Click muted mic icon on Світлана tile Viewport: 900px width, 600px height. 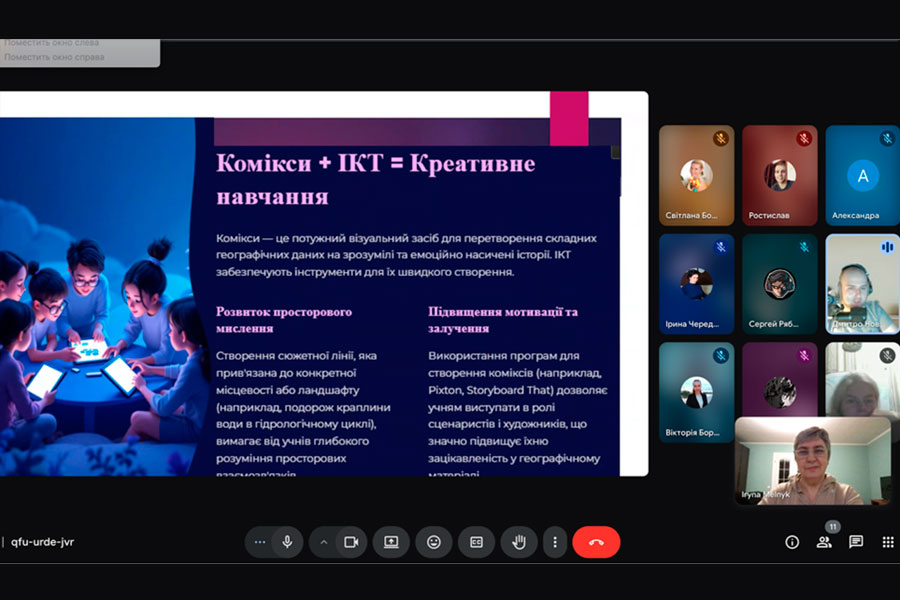[x=720, y=138]
